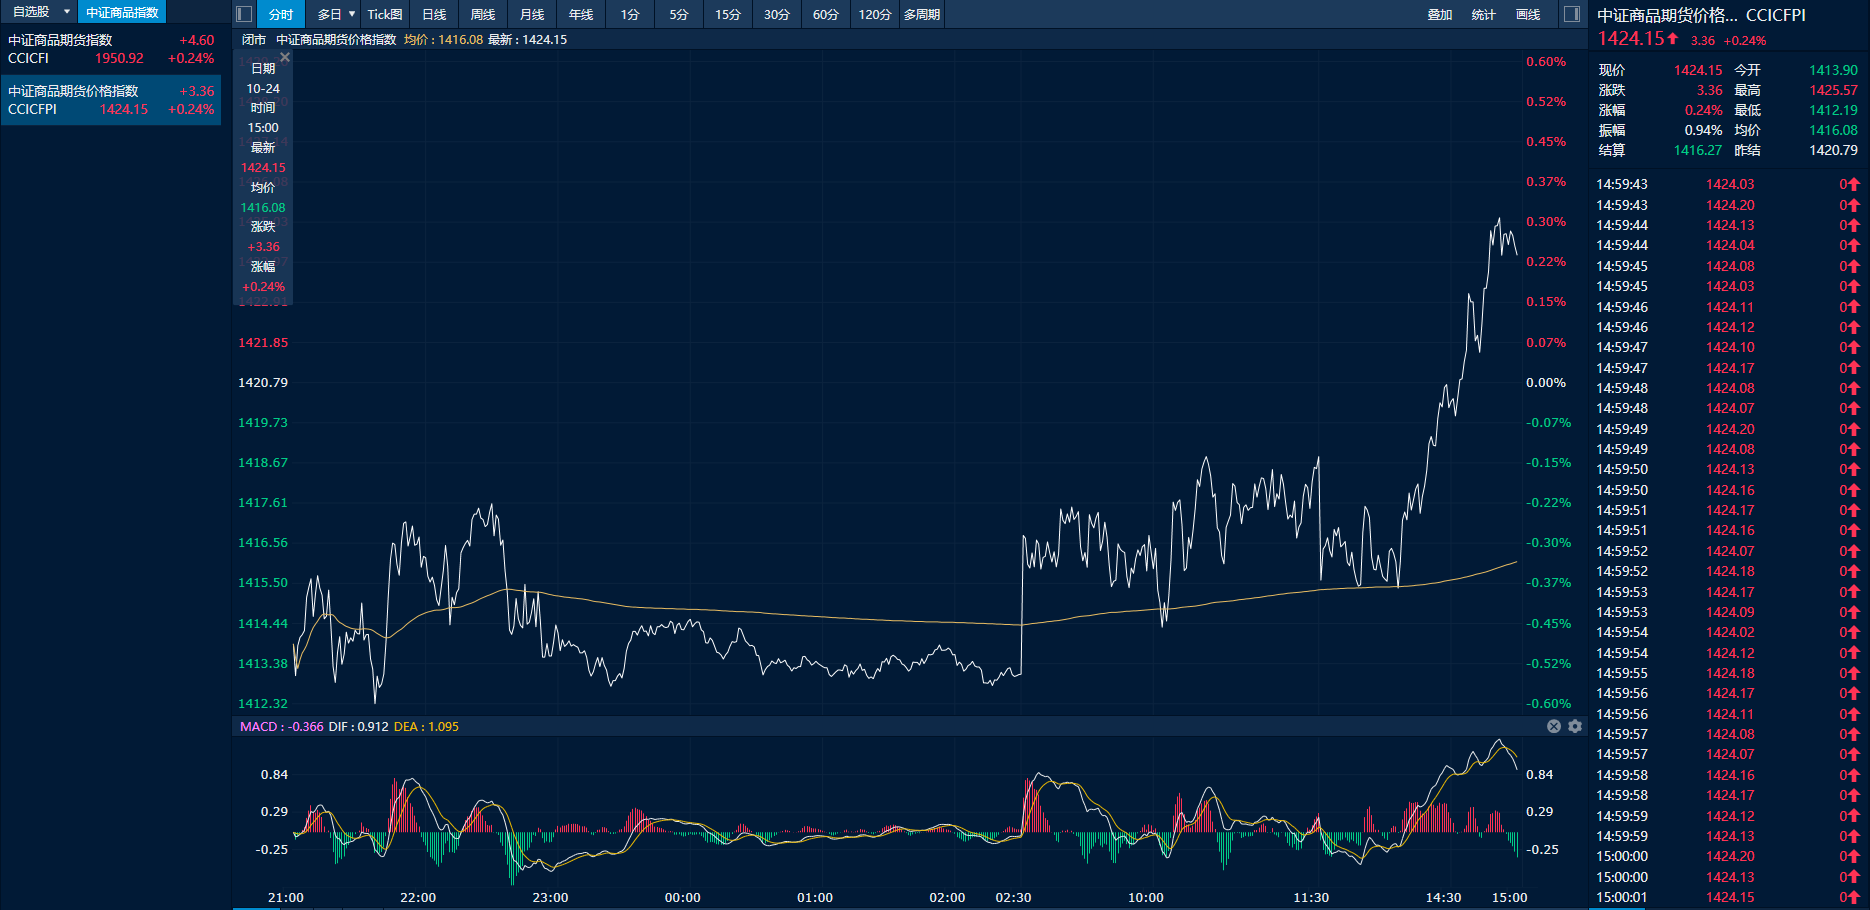
Task: Click the 统计 statistics button
Action: 1484,14
